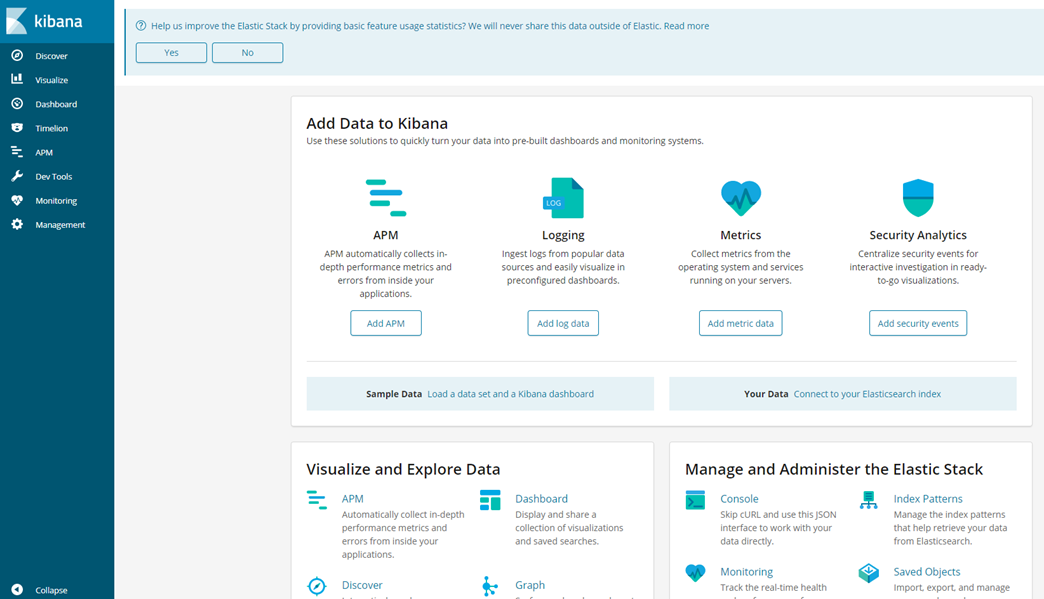The width and height of the screenshot is (1044, 599).
Task: Click the Your Data label
Action: (x=766, y=394)
